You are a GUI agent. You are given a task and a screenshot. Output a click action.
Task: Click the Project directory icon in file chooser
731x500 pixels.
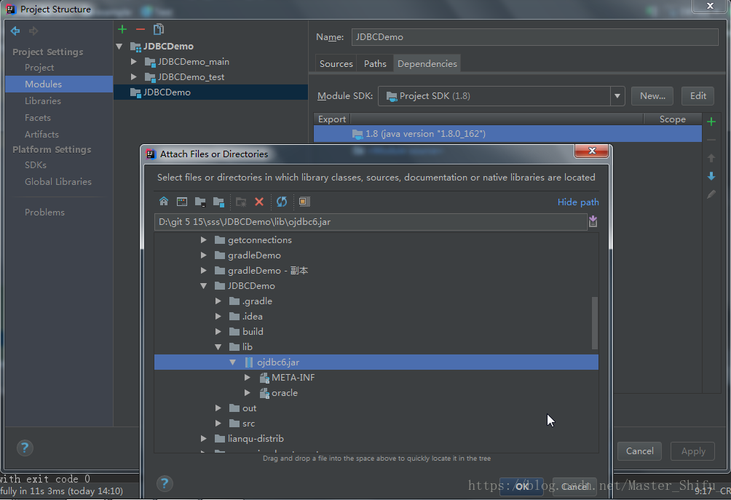(200, 201)
